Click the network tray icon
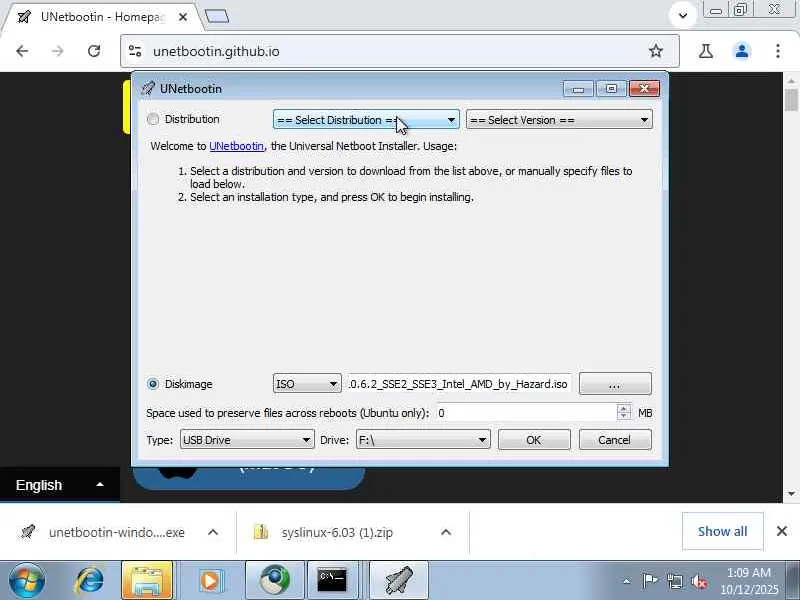 pyautogui.click(x=674, y=581)
